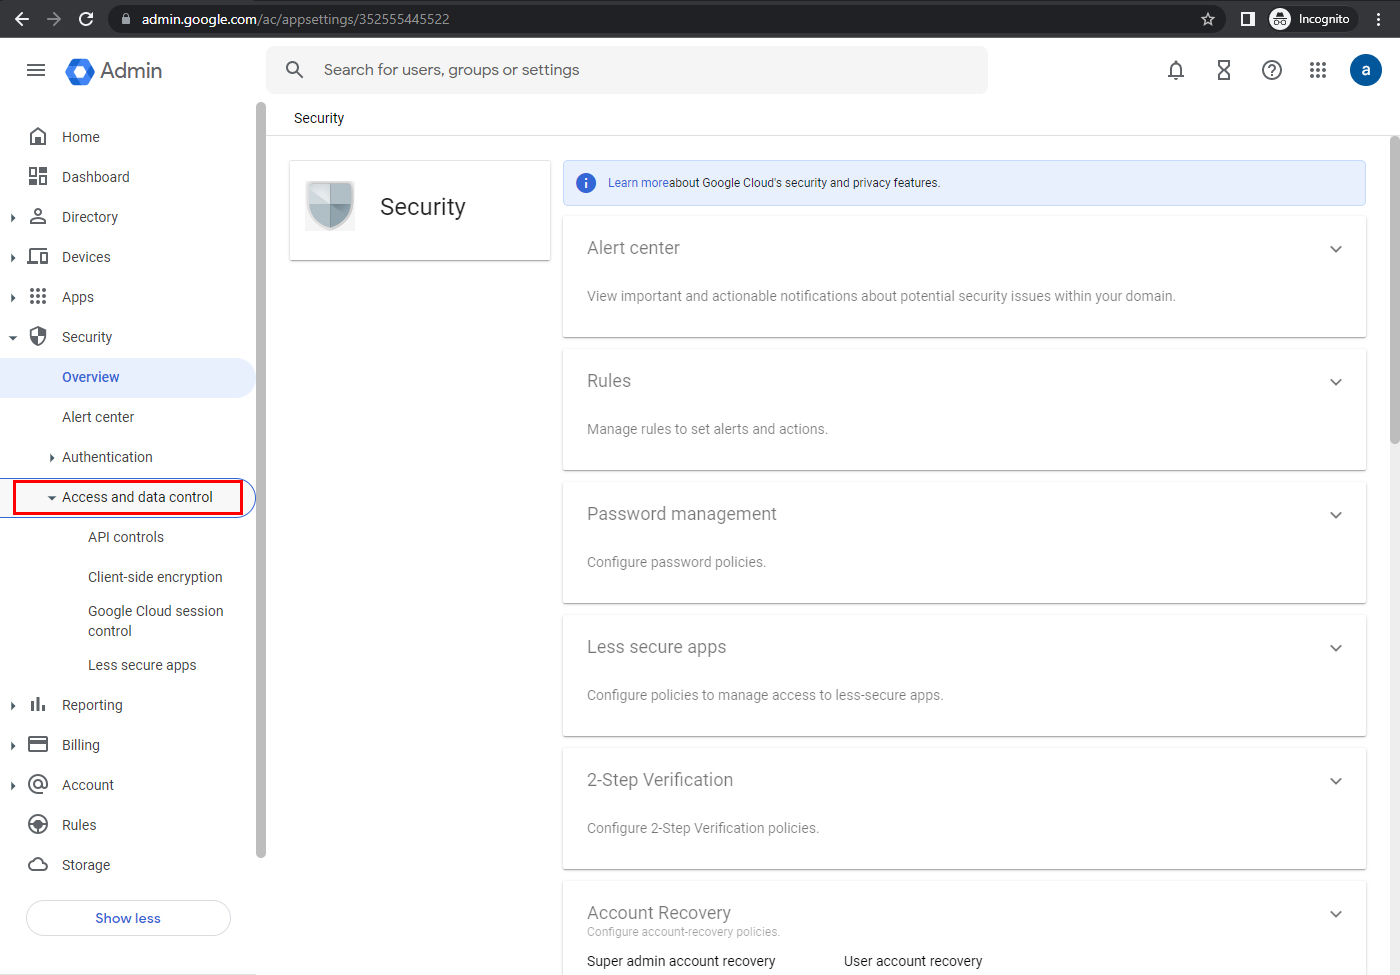Open the Google apps grid launcher
Screen dimensions: 1400x975
[1318, 70]
